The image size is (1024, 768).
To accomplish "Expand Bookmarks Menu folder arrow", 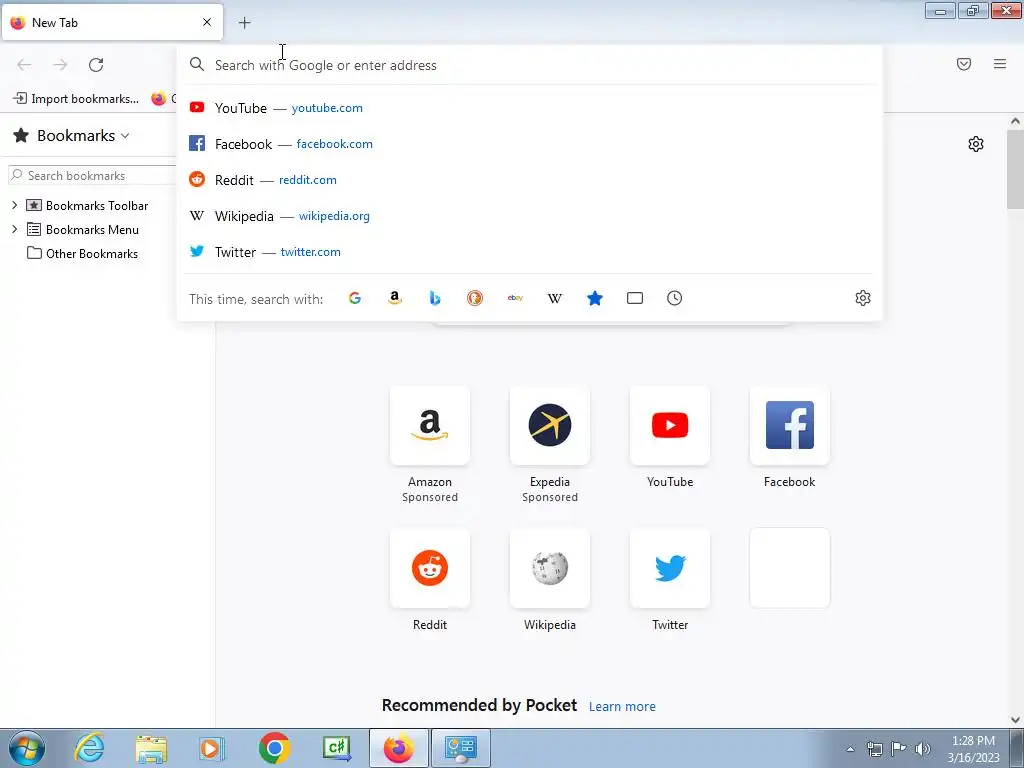I will tap(14, 229).
